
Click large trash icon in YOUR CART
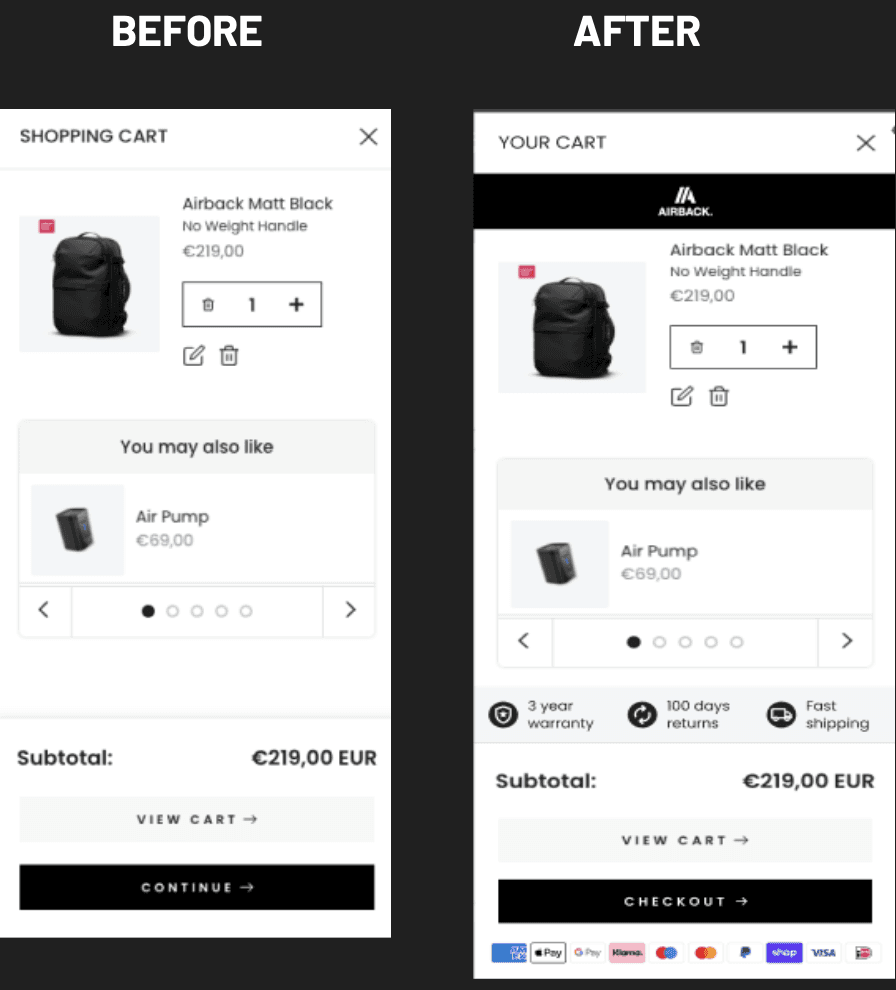(719, 397)
